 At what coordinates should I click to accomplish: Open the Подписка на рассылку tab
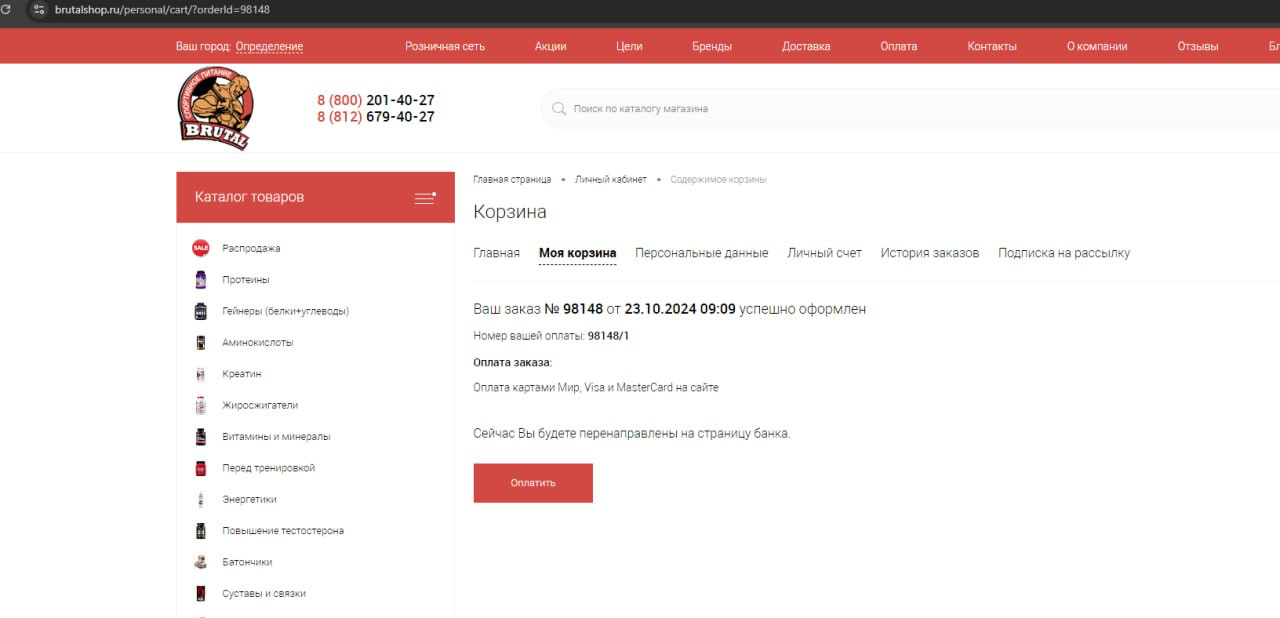tap(1064, 253)
